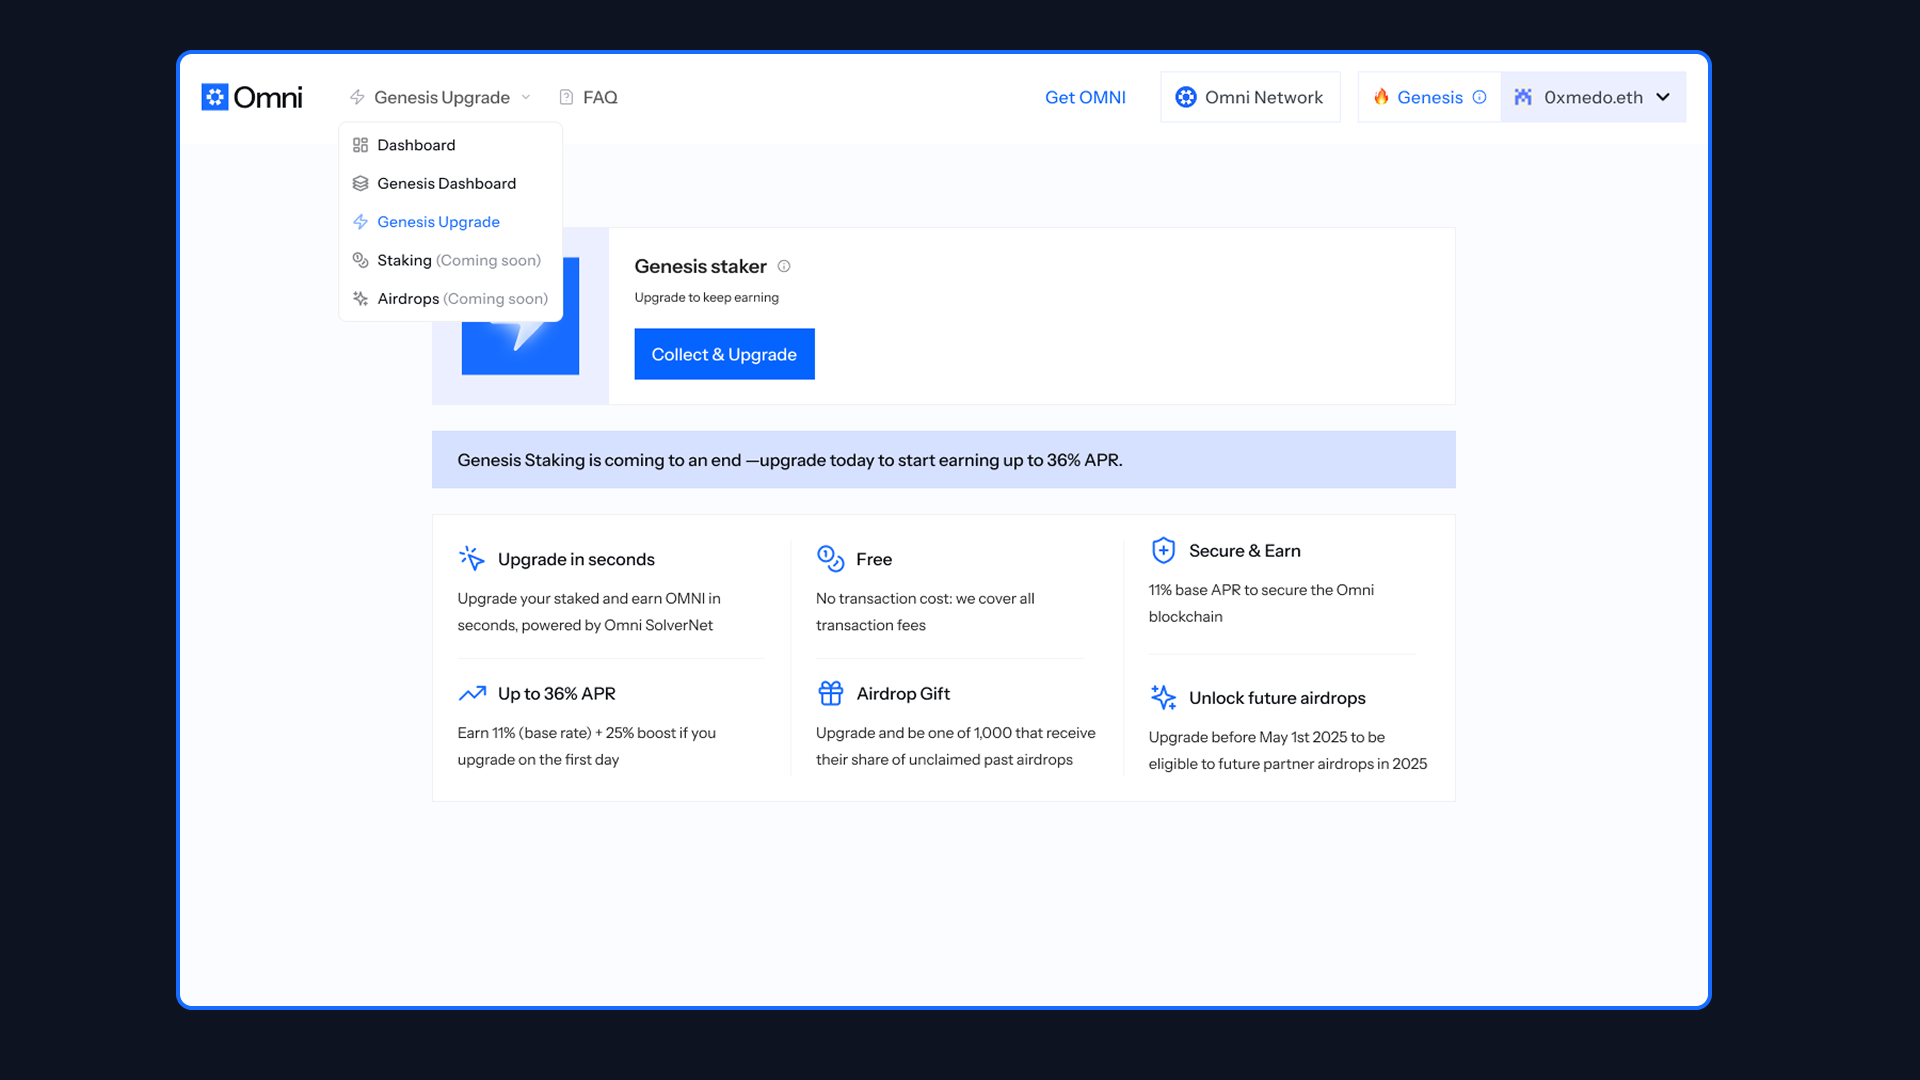Open the Get OMNI link
Viewport: 1920px width, 1080px height.
[x=1085, y=97]
